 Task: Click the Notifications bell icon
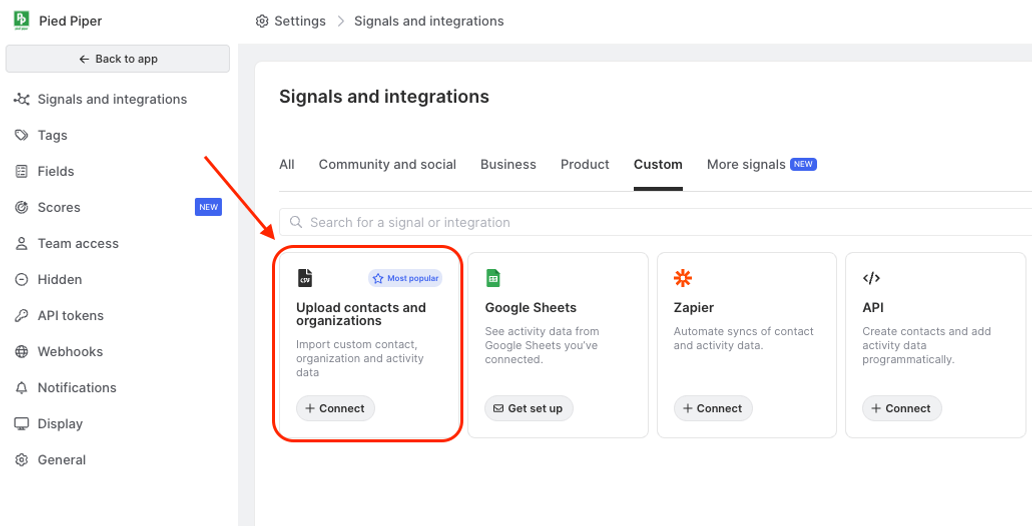point(22,388)
